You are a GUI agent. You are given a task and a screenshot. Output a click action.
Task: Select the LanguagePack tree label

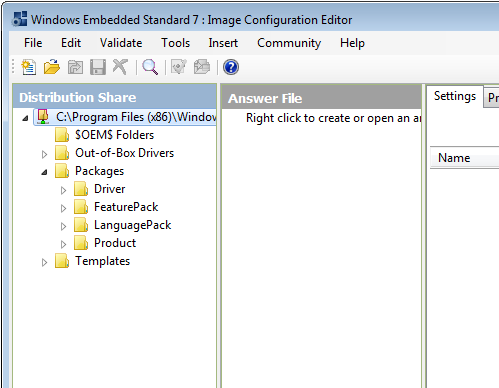[x=132, y=225]
